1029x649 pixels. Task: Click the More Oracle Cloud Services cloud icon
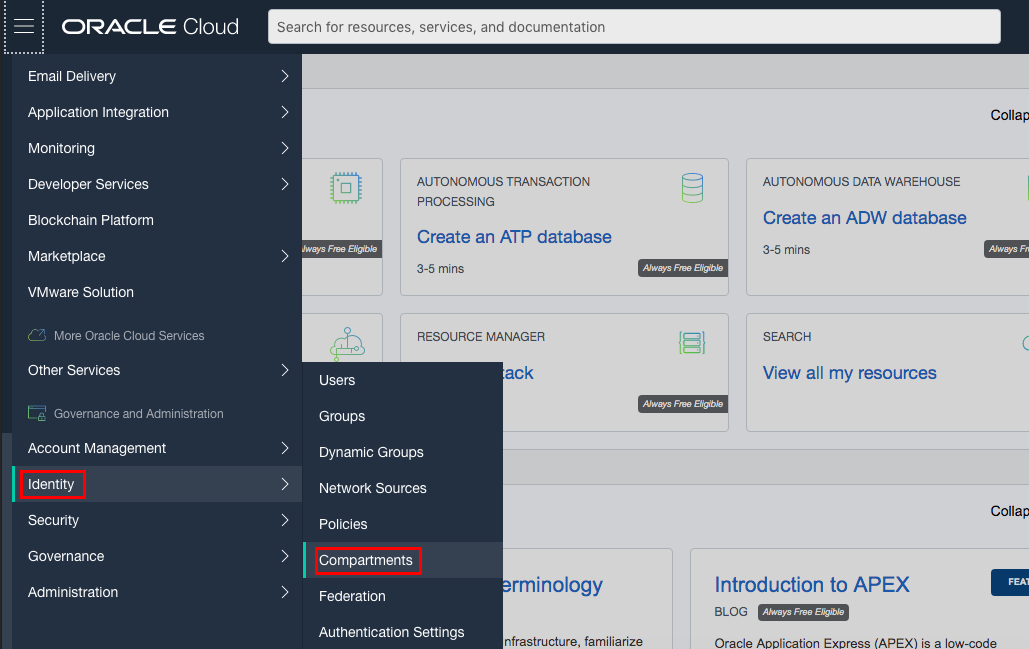37,335
